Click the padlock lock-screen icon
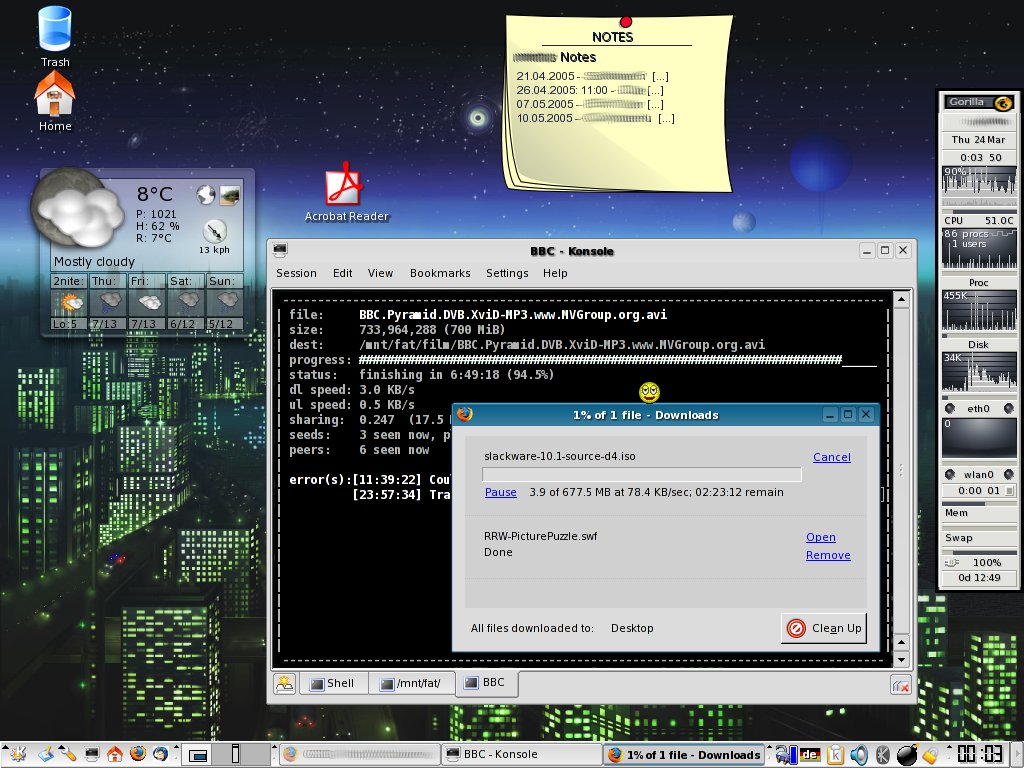The width and height of the screenshot is (1024, 768). point(930,755)
